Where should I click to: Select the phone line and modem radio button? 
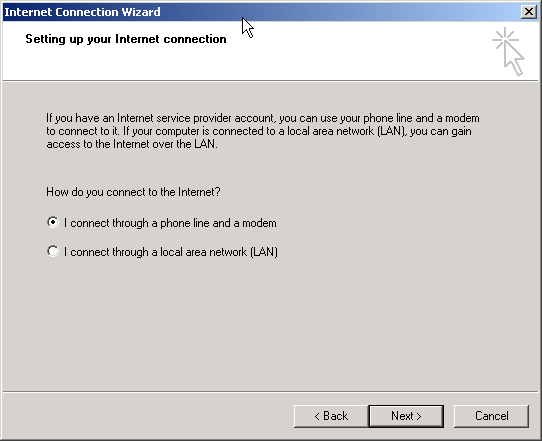click(x=53, y=222)
